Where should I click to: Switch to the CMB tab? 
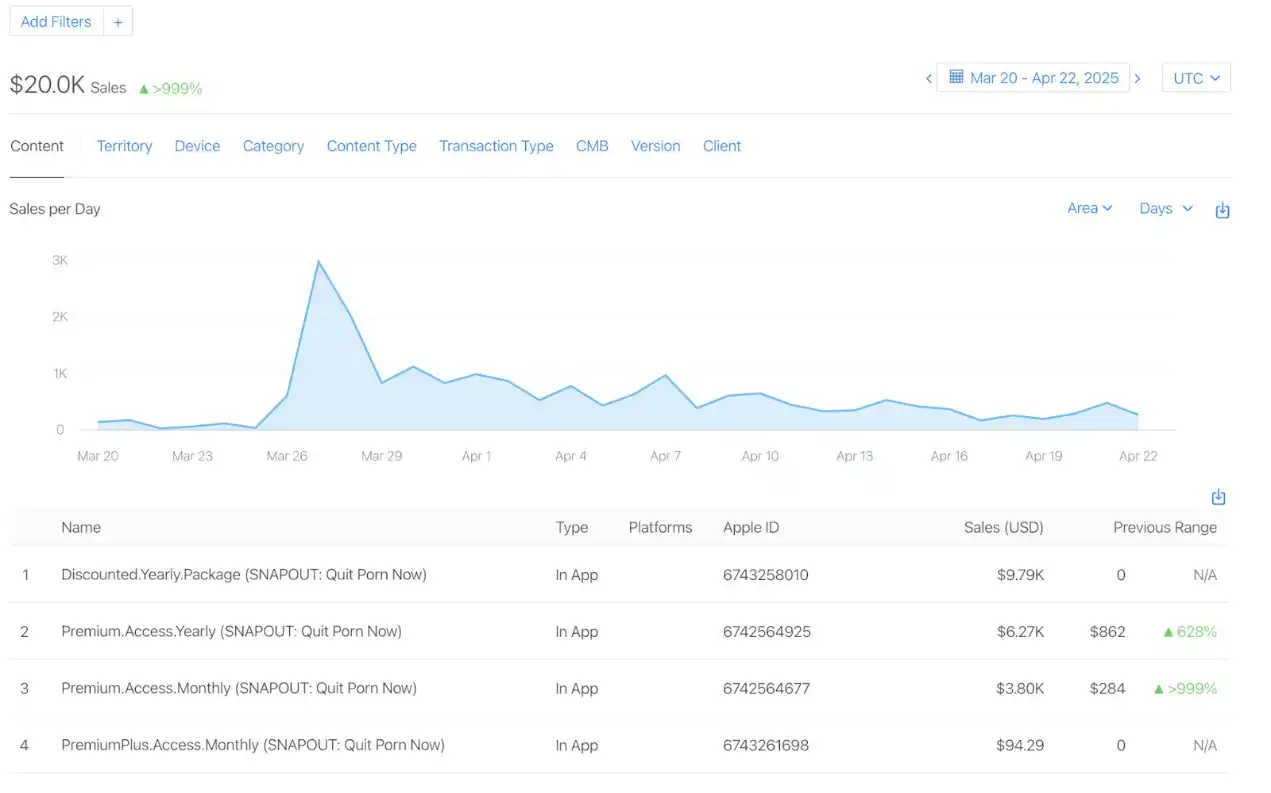[592, 146]
